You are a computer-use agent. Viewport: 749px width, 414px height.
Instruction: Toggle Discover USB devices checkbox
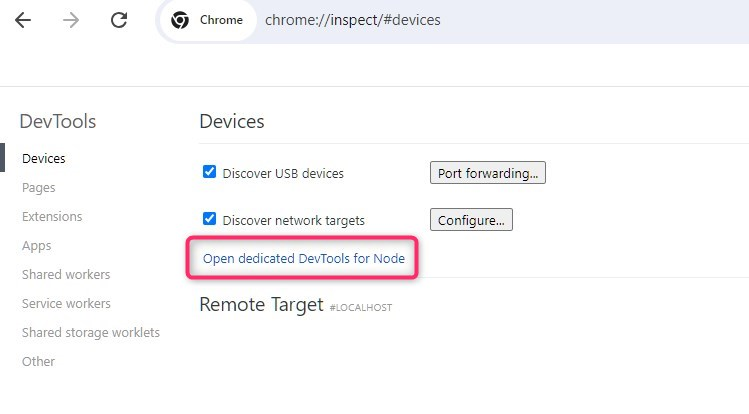tap(210, 172)
